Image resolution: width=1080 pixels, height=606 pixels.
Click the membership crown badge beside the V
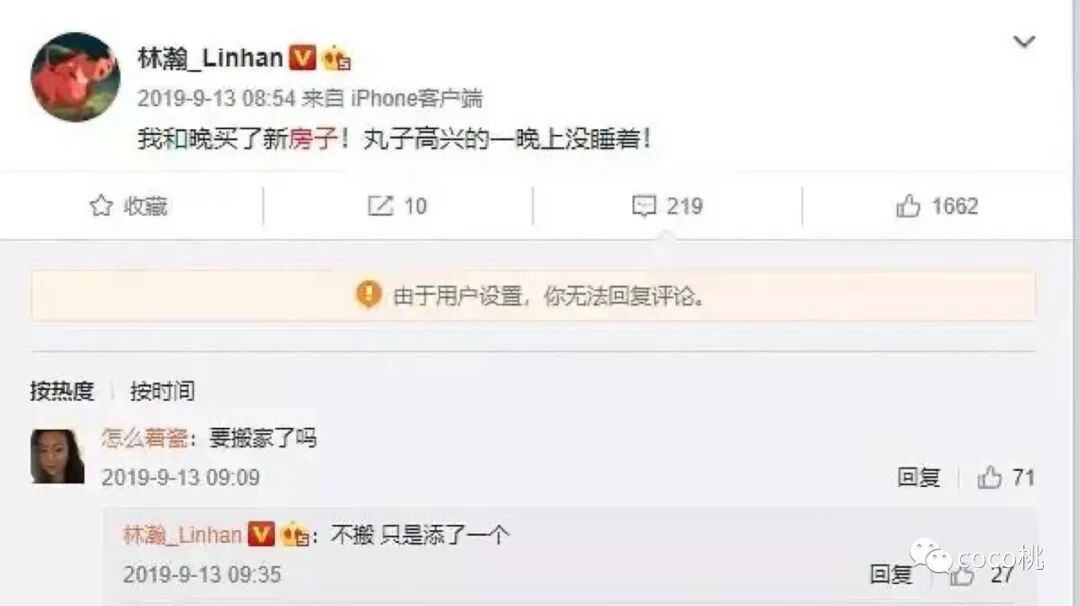337,59
